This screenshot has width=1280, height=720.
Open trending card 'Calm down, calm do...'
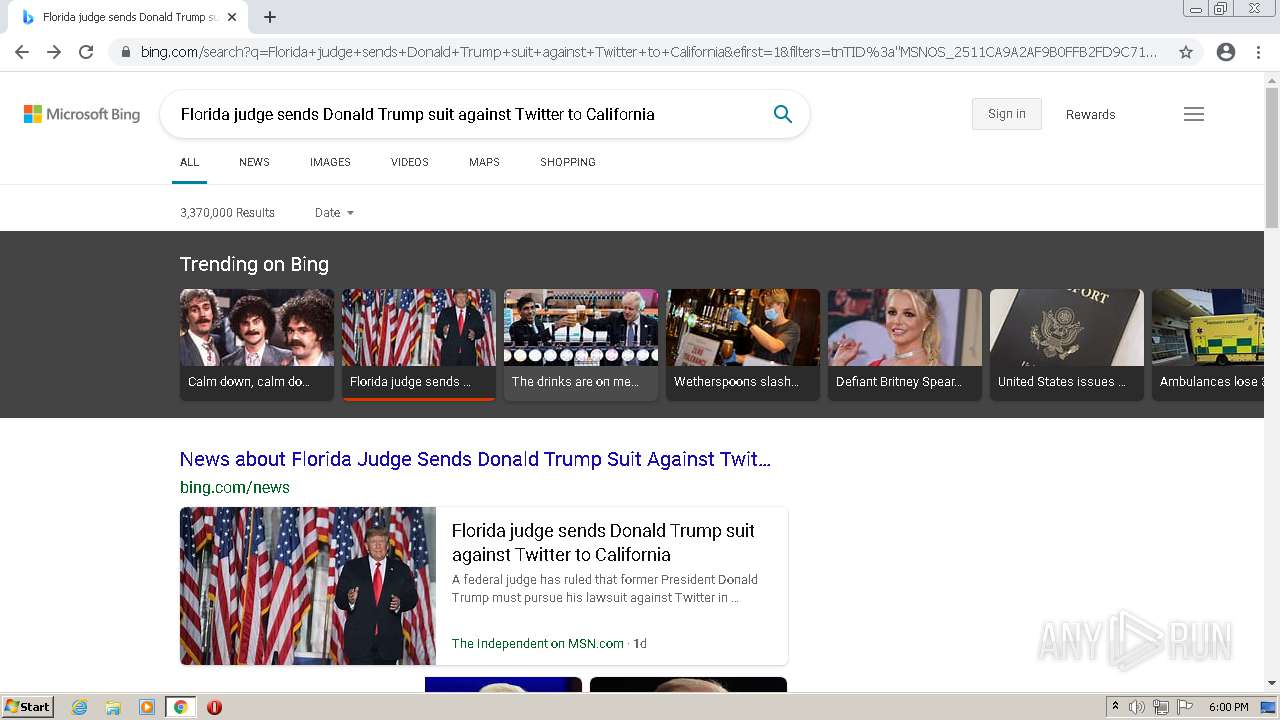click(257, 345)
